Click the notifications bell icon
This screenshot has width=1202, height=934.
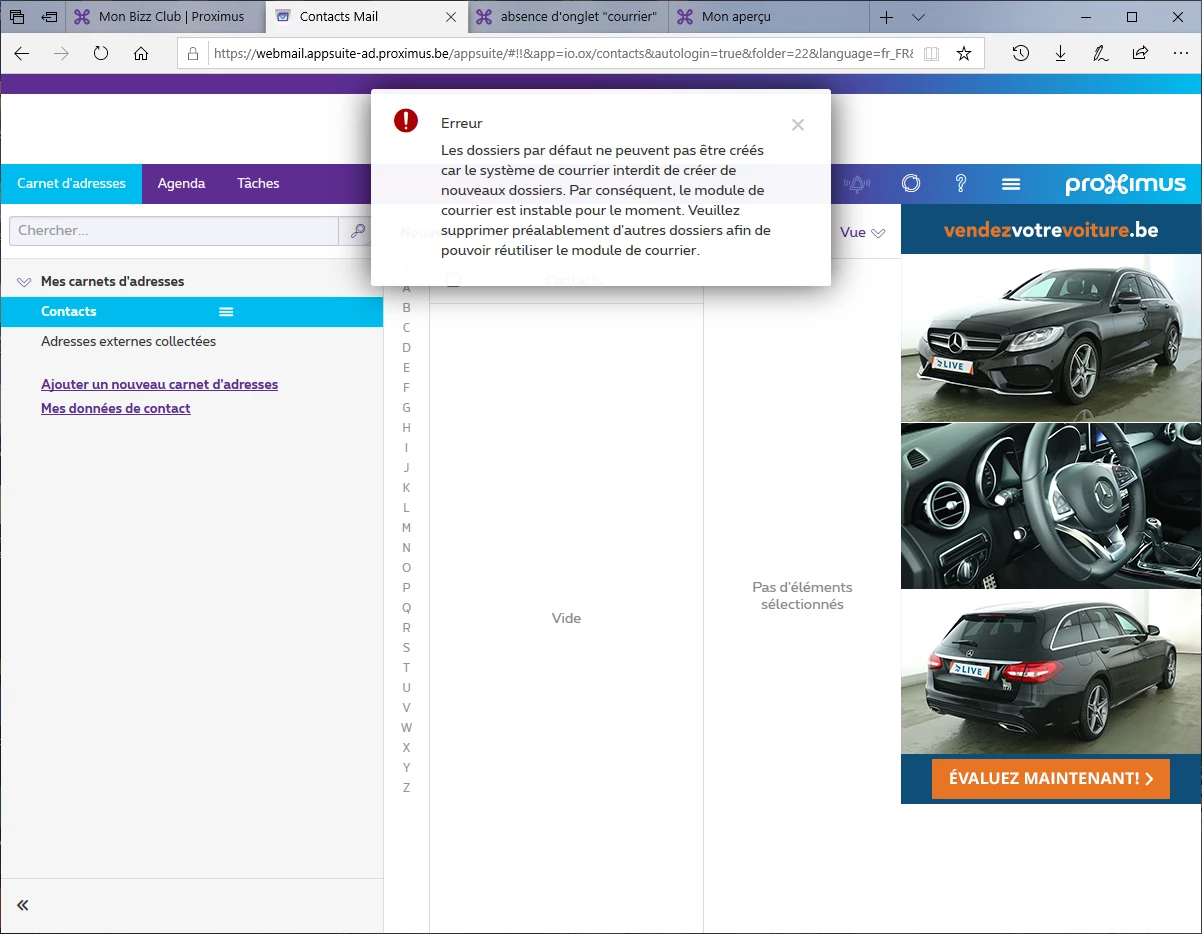[x=857, y=184]
